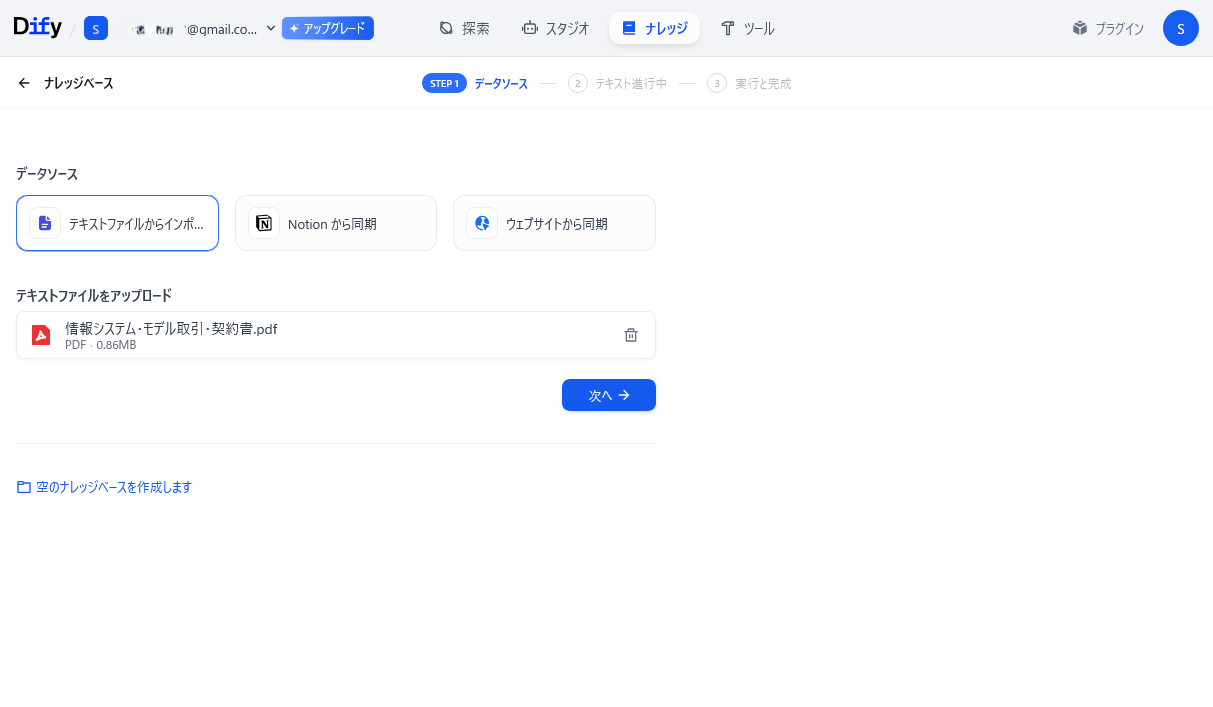Viewport: 1213px width, 707px height.
Task: Click the Notion icon on the sync card
Action: tap(264, 223)
